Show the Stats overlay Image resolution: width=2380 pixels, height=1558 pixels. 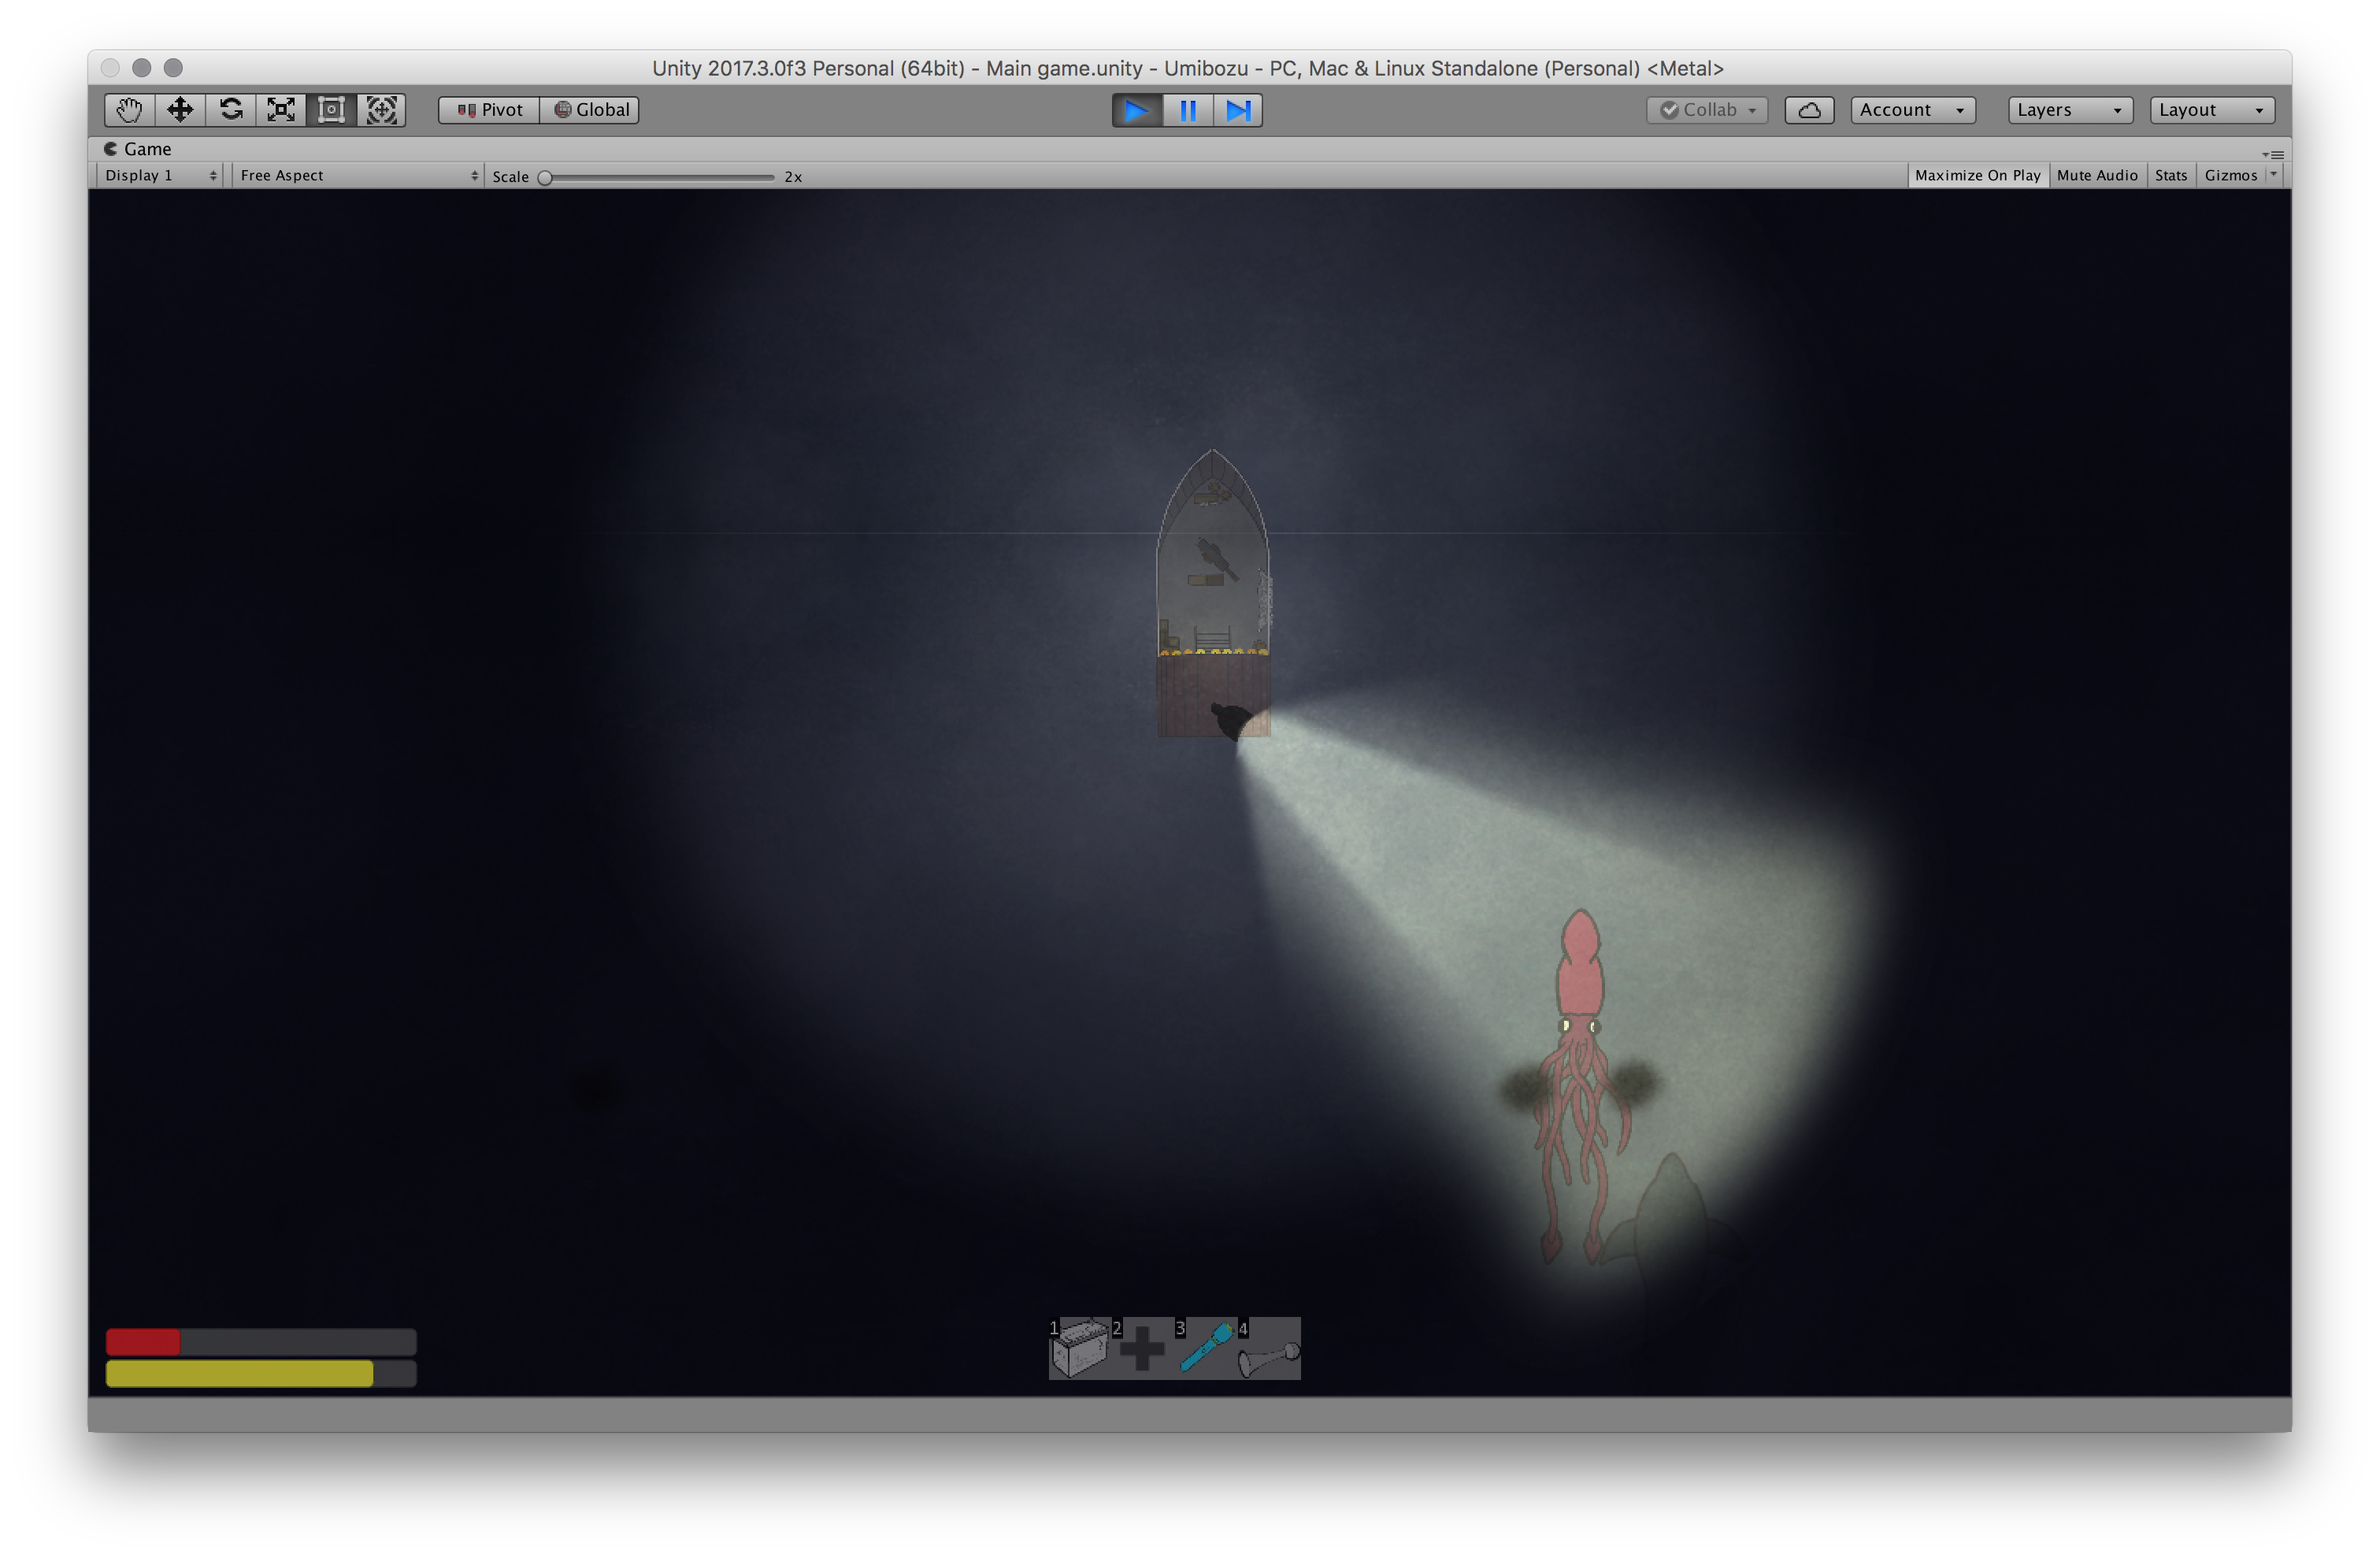click(2170, 175)
